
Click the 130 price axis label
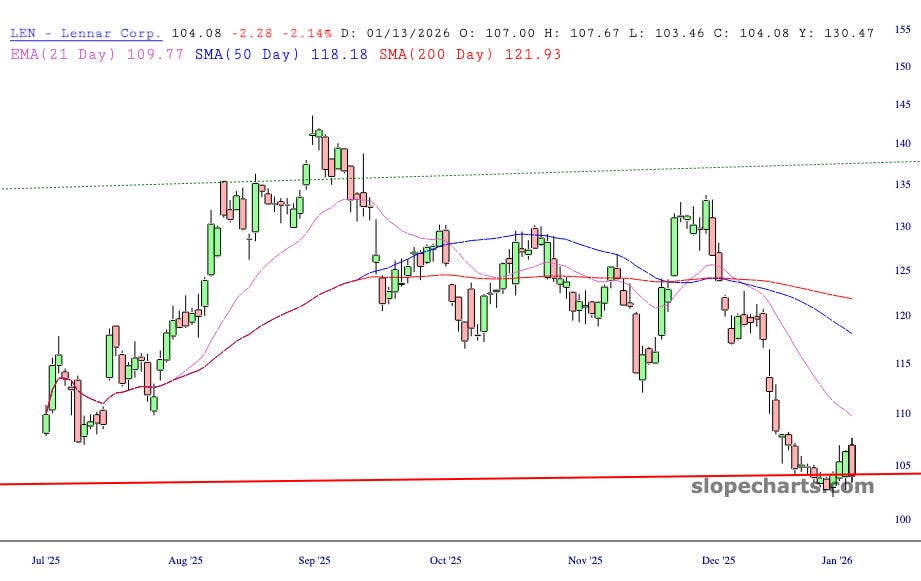(902, 226)
